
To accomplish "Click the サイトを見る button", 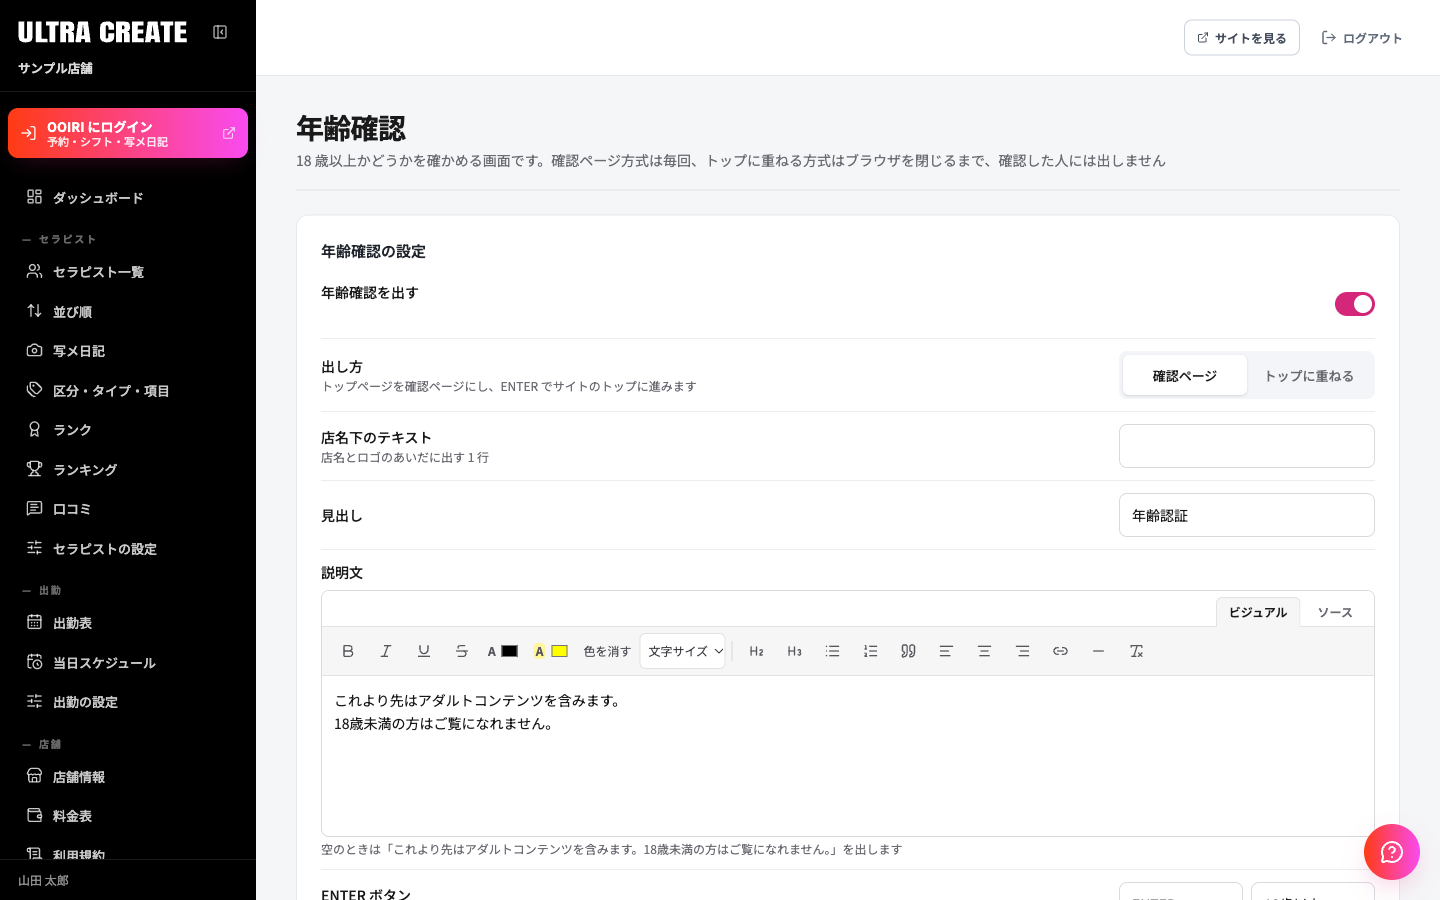I will [x=1242, y=38].
